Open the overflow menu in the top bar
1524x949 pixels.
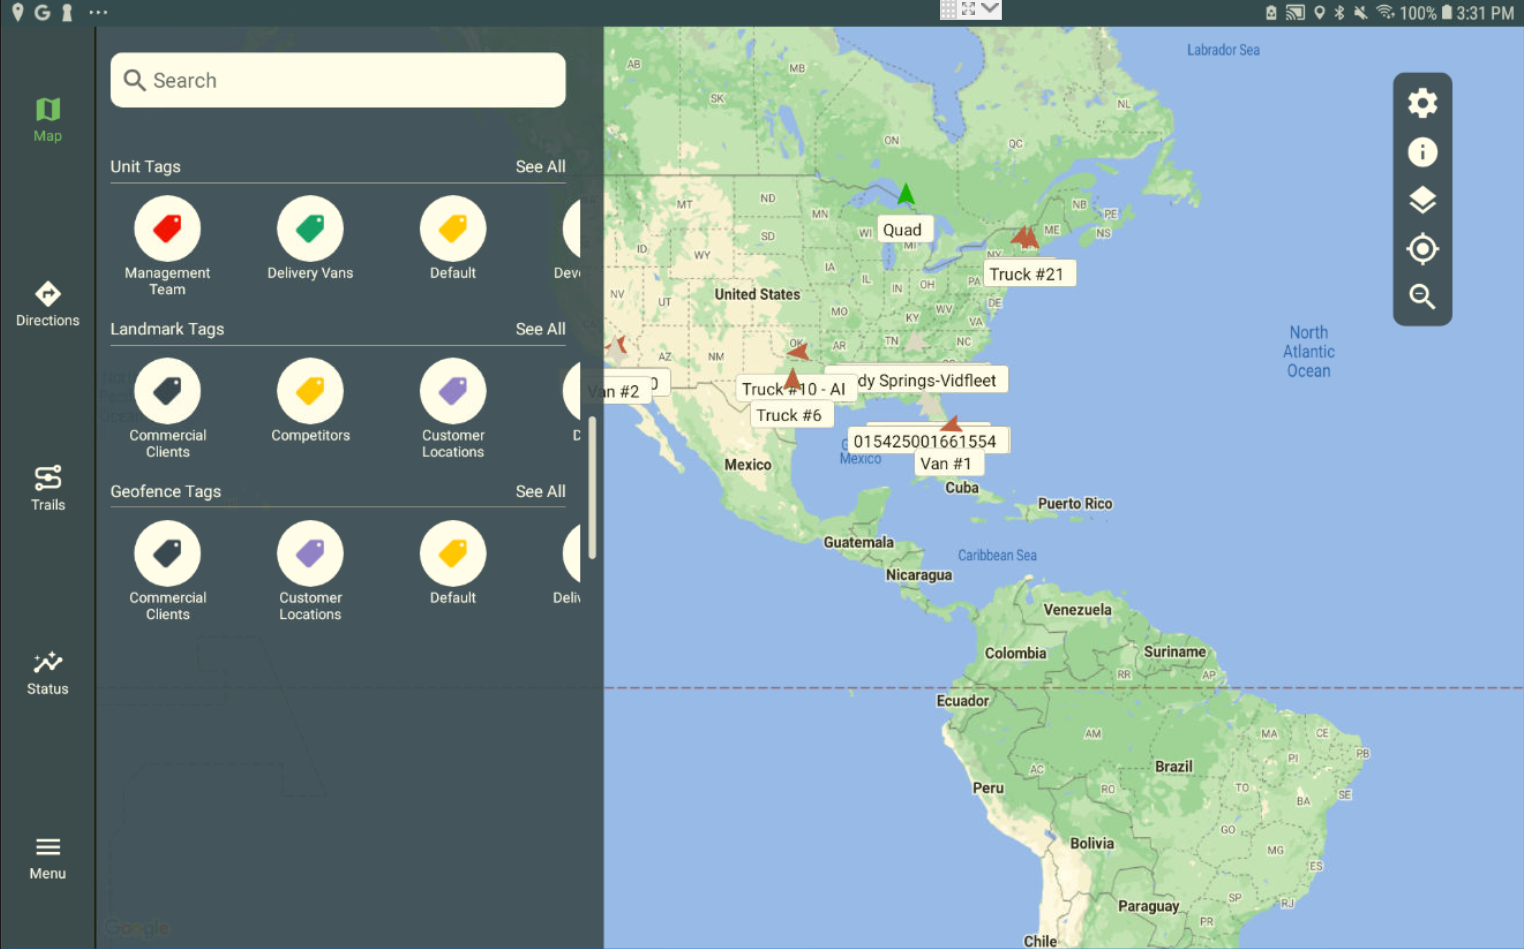click(x=97, y=13)
